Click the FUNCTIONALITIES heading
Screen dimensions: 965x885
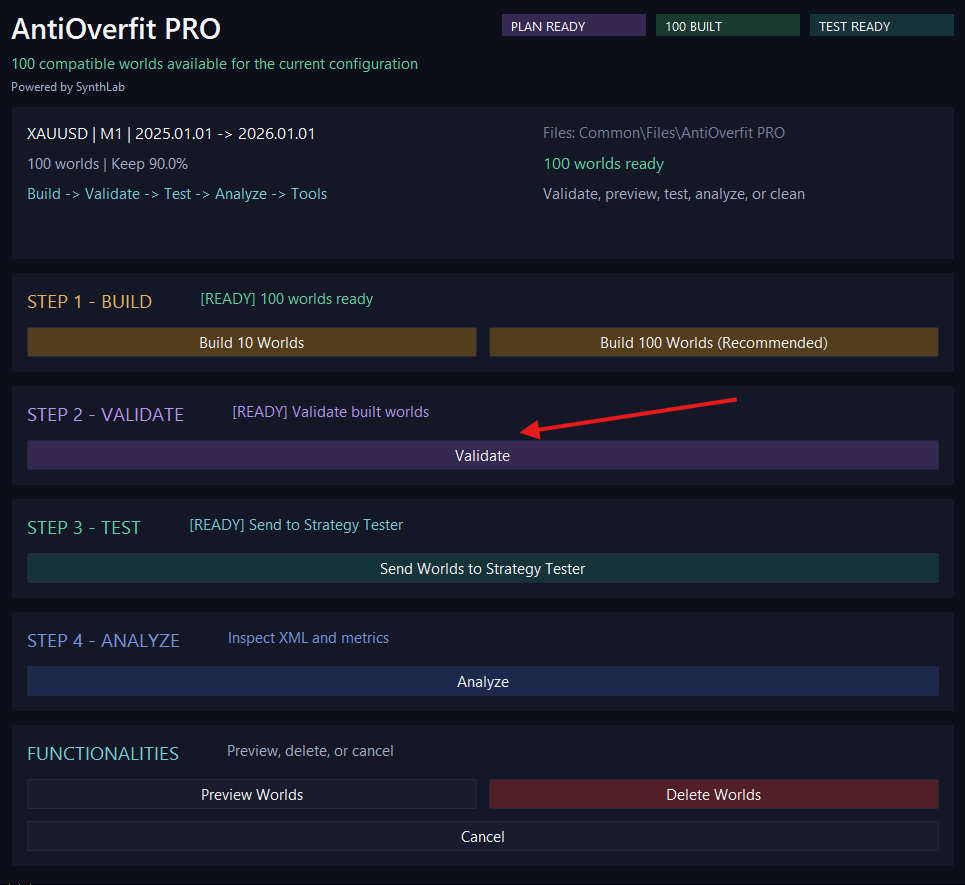point(103,753)
